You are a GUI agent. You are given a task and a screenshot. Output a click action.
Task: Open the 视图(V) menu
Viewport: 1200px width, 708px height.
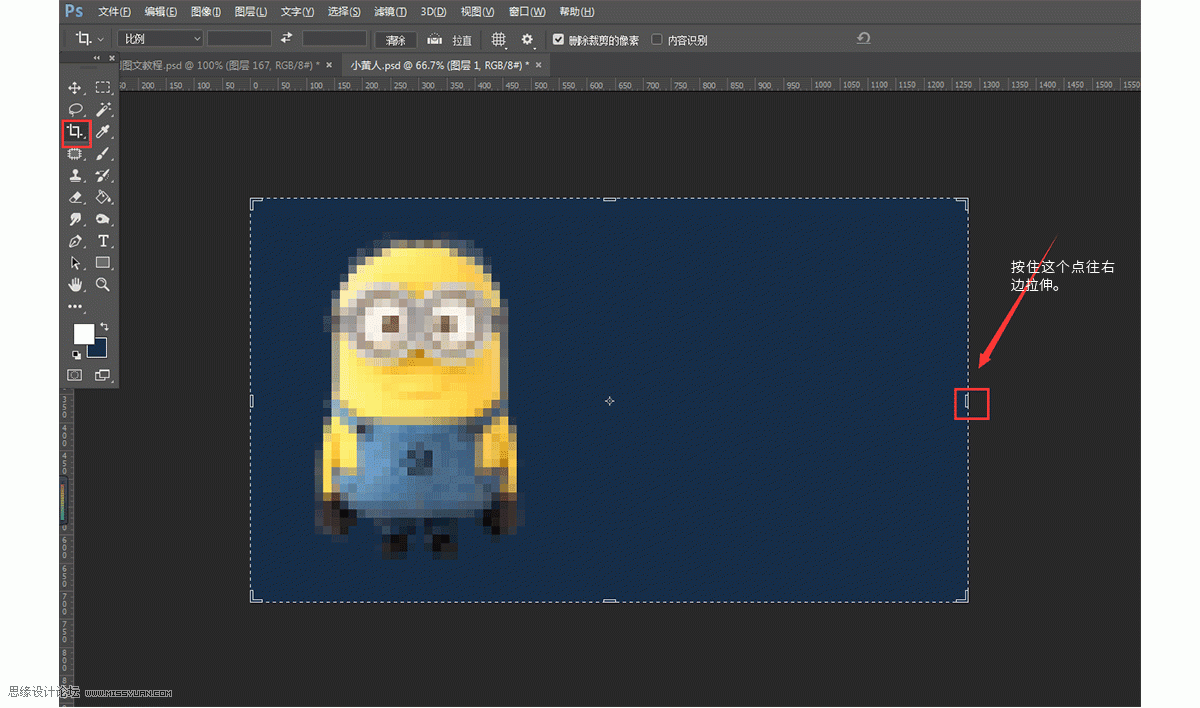pos(478,12)
